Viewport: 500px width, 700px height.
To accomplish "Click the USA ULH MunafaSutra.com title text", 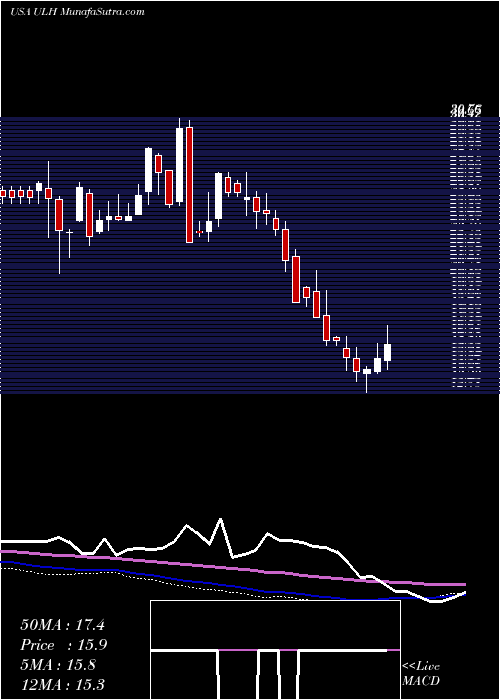I will coord(77,12).
